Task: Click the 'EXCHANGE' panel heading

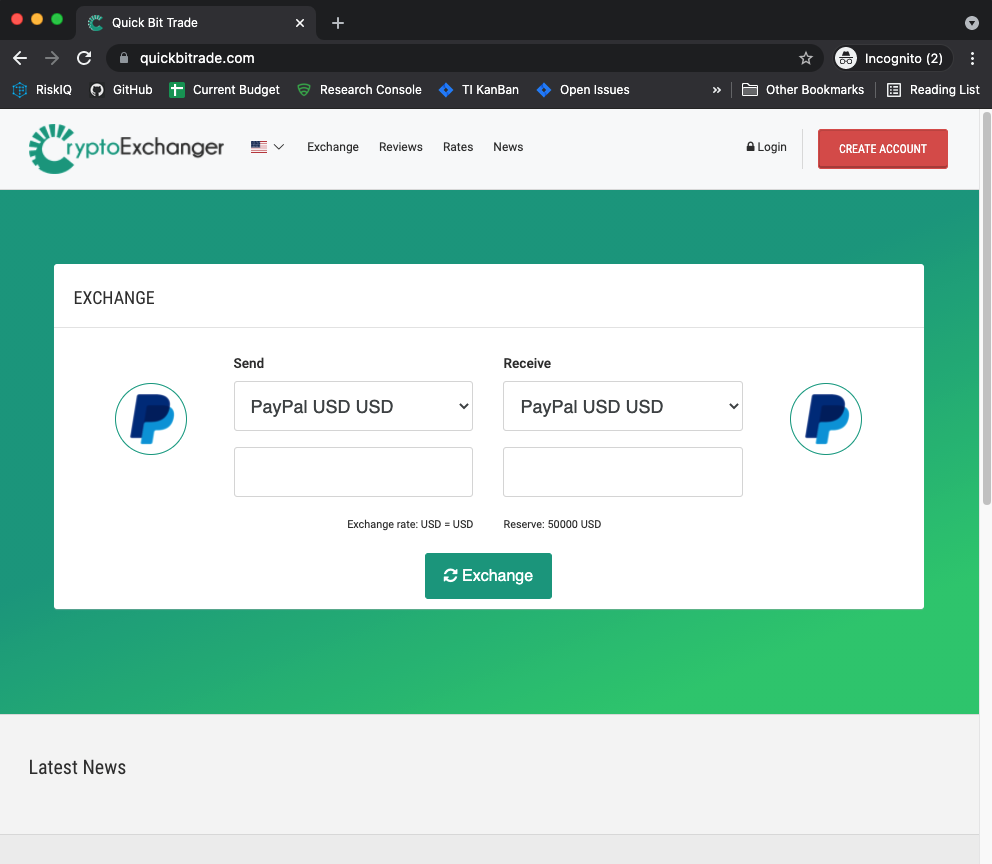Action: 114,298
